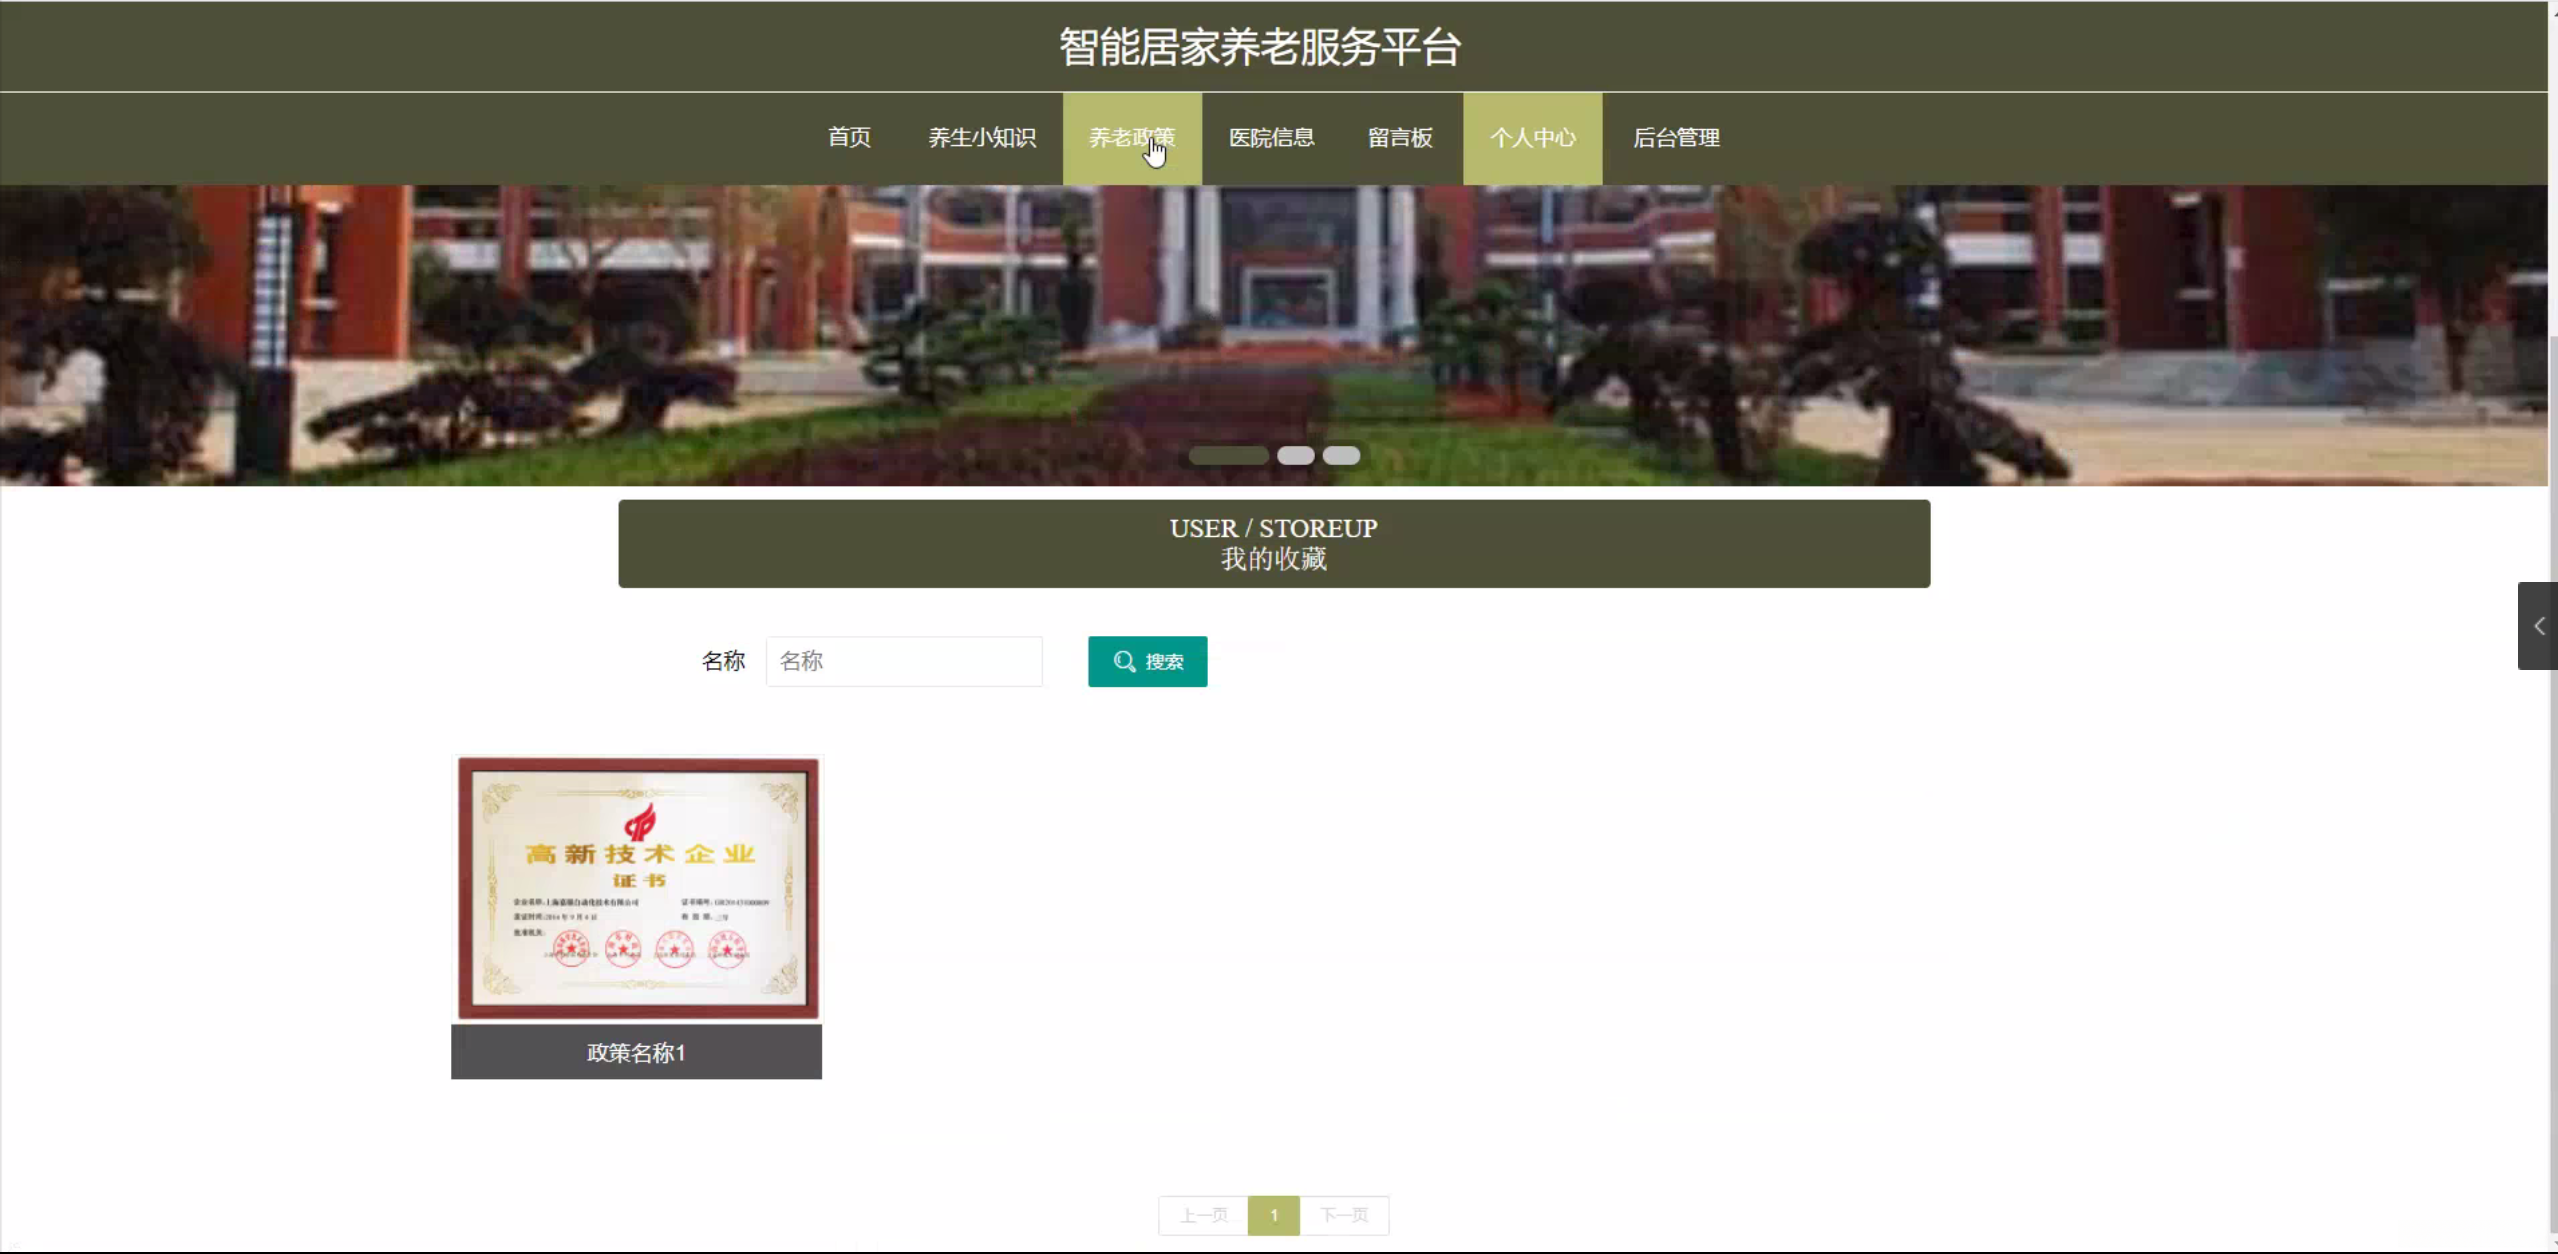2558x1254 pixels.
Task: Open 首页 navigation tab
Action: (x=849, y=138)
